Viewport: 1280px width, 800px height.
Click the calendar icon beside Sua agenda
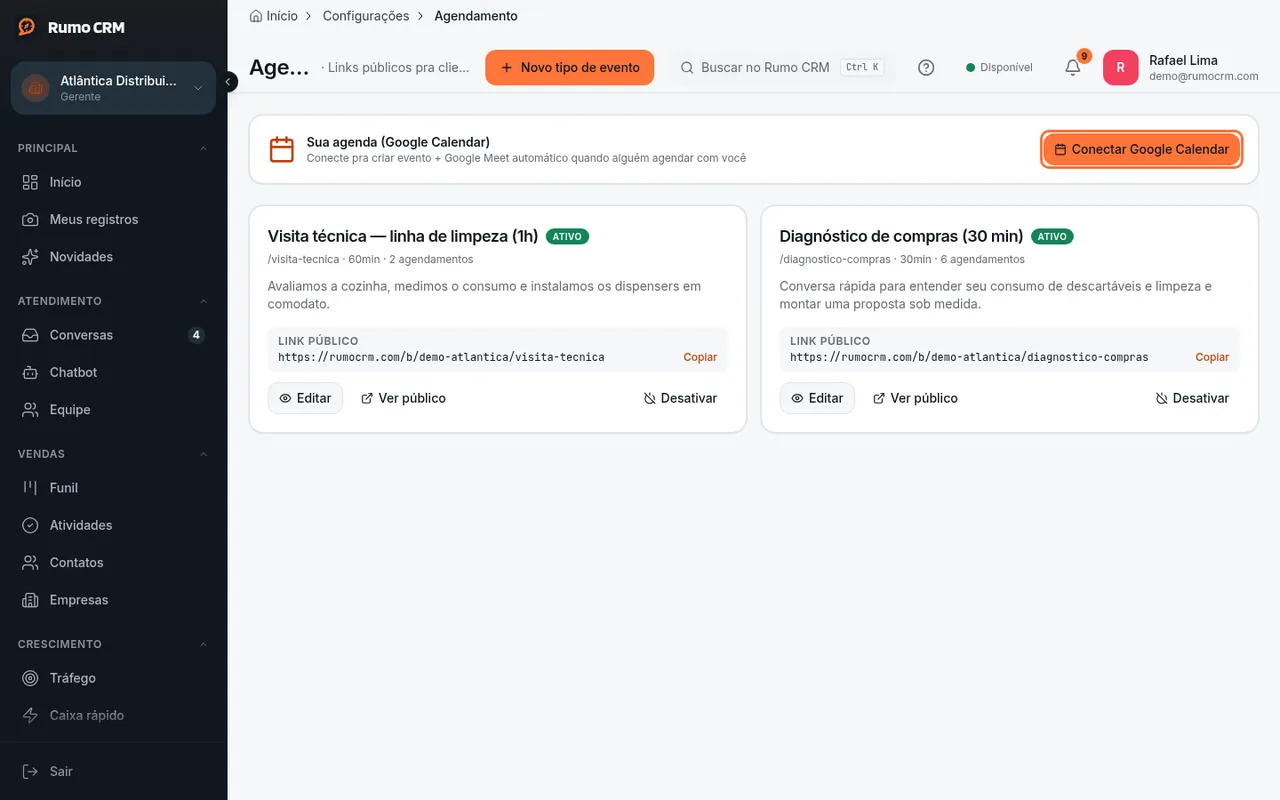tap(282, 150)
